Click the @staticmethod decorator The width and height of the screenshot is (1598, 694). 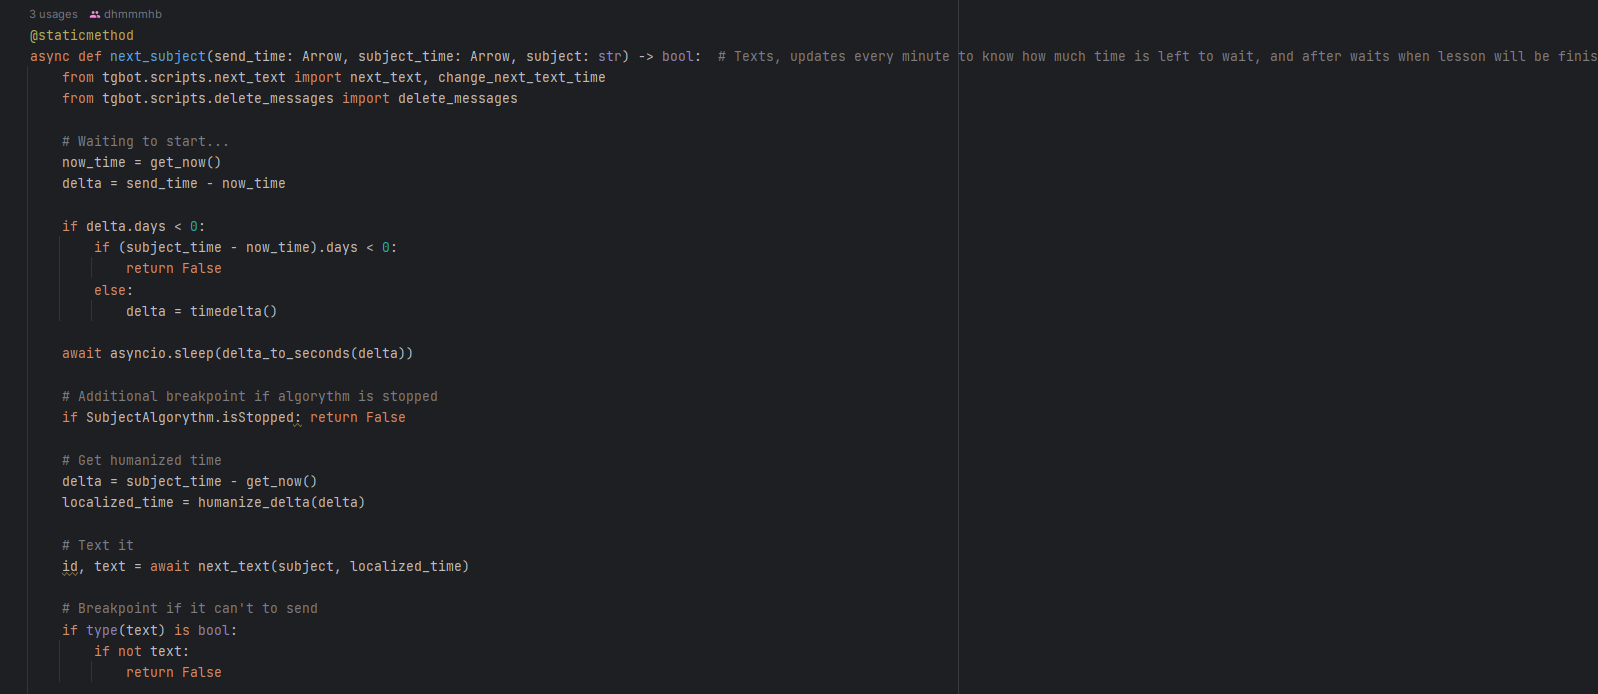point(82,36)
